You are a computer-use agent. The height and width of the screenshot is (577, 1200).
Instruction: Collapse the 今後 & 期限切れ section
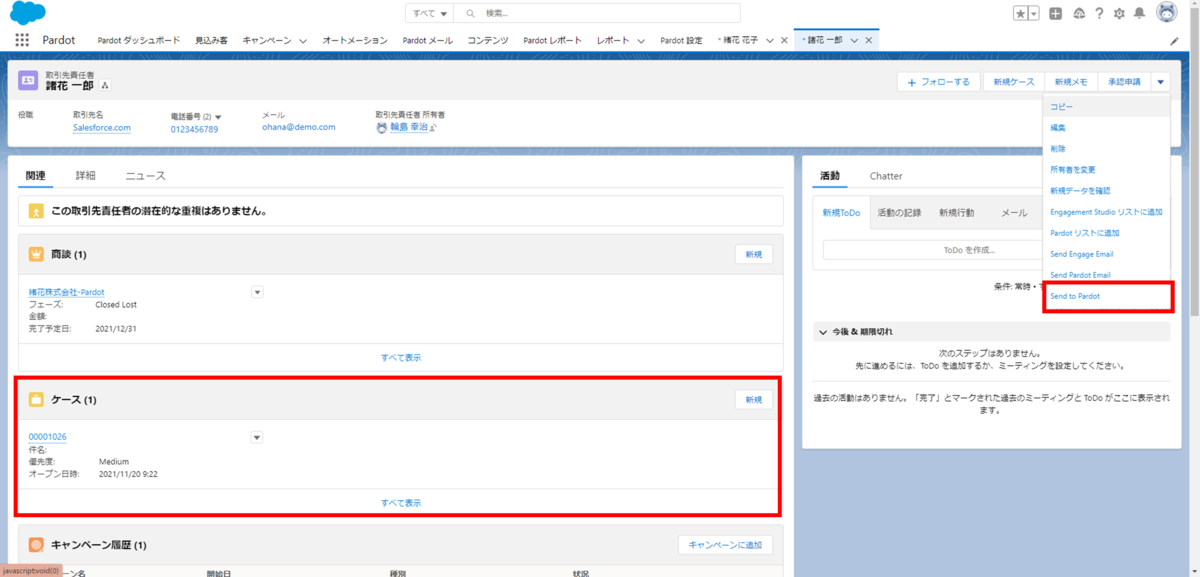coord(823,331)
